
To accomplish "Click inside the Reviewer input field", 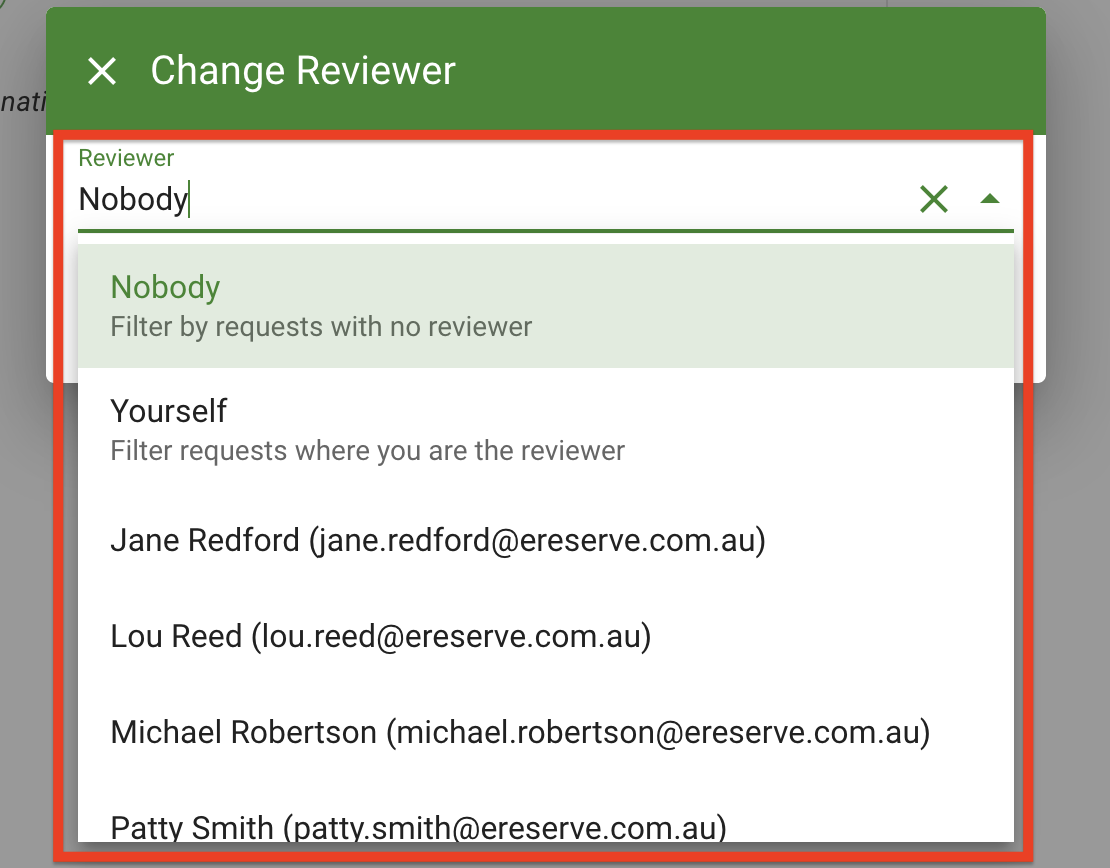I will (400, 198).
